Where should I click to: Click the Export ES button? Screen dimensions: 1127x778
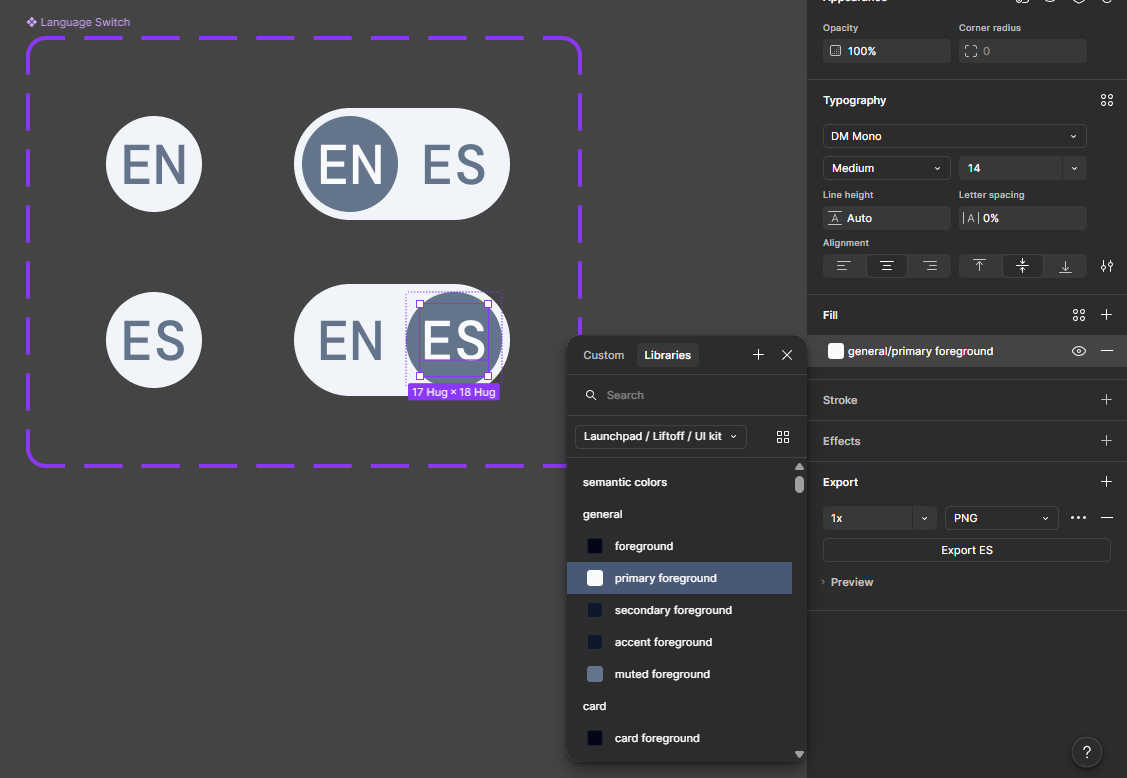click(966, 550)
